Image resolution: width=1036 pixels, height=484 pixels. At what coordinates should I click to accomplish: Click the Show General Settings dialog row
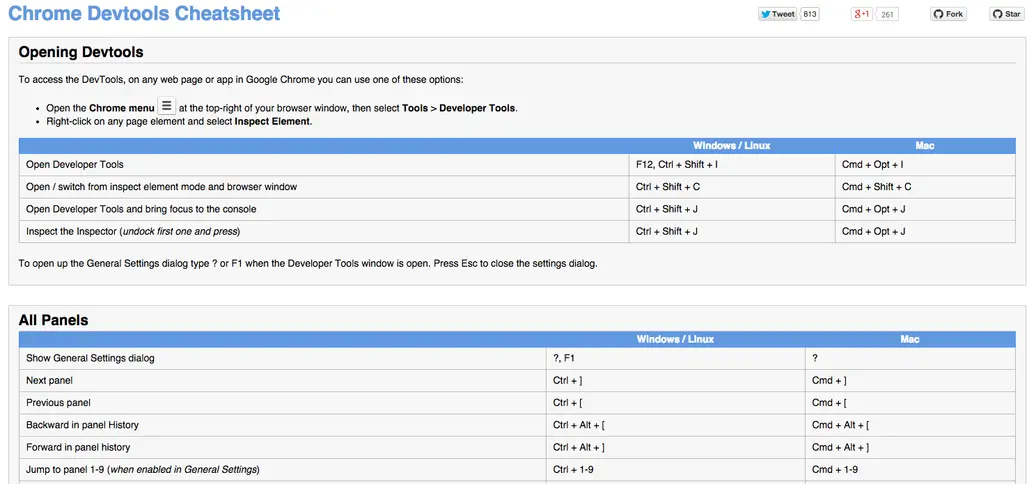[x=90, y=358]
